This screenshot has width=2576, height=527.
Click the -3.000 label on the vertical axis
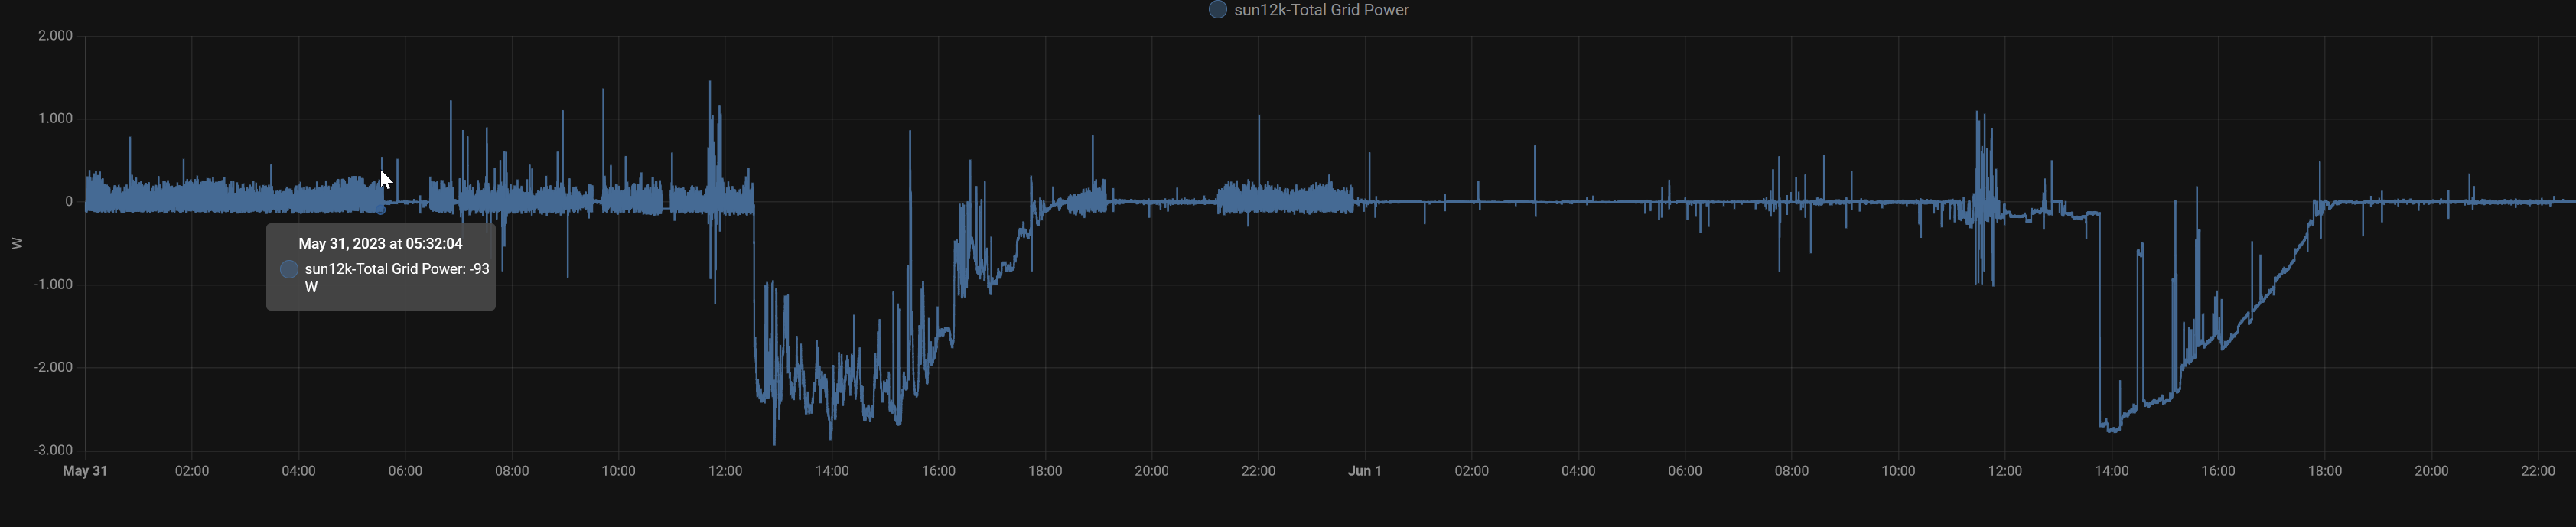53,451
